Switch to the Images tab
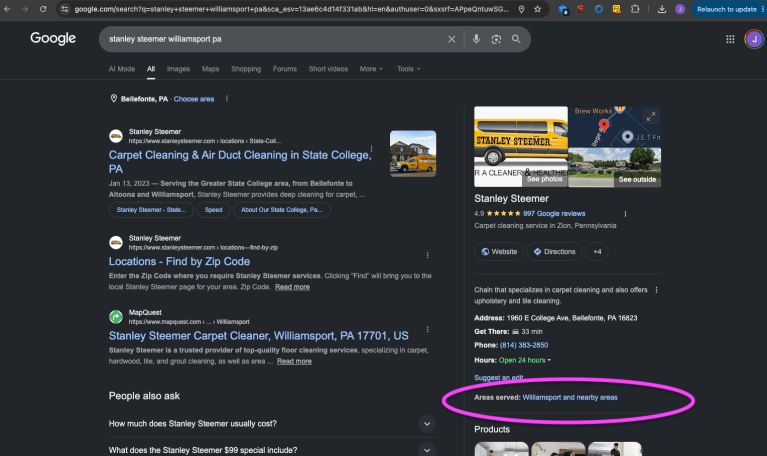 point(178,69)
